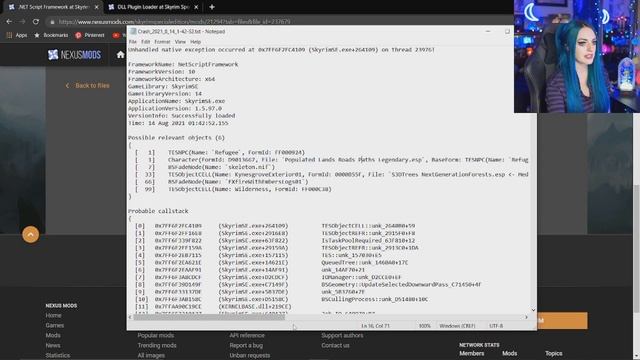The image size is (640, 360).
Task: Click the orange scroll-to-top button
Action: tap(31, 234)
